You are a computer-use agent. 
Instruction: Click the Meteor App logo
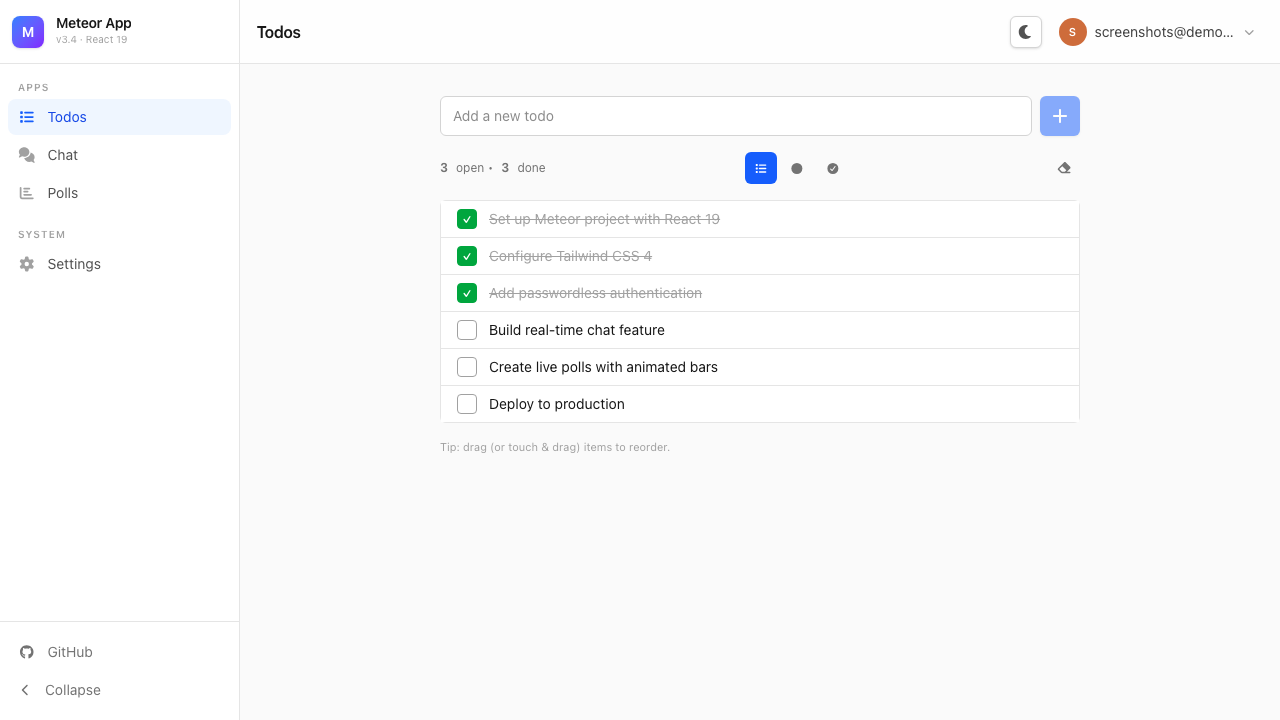click(x=28, y=32)
